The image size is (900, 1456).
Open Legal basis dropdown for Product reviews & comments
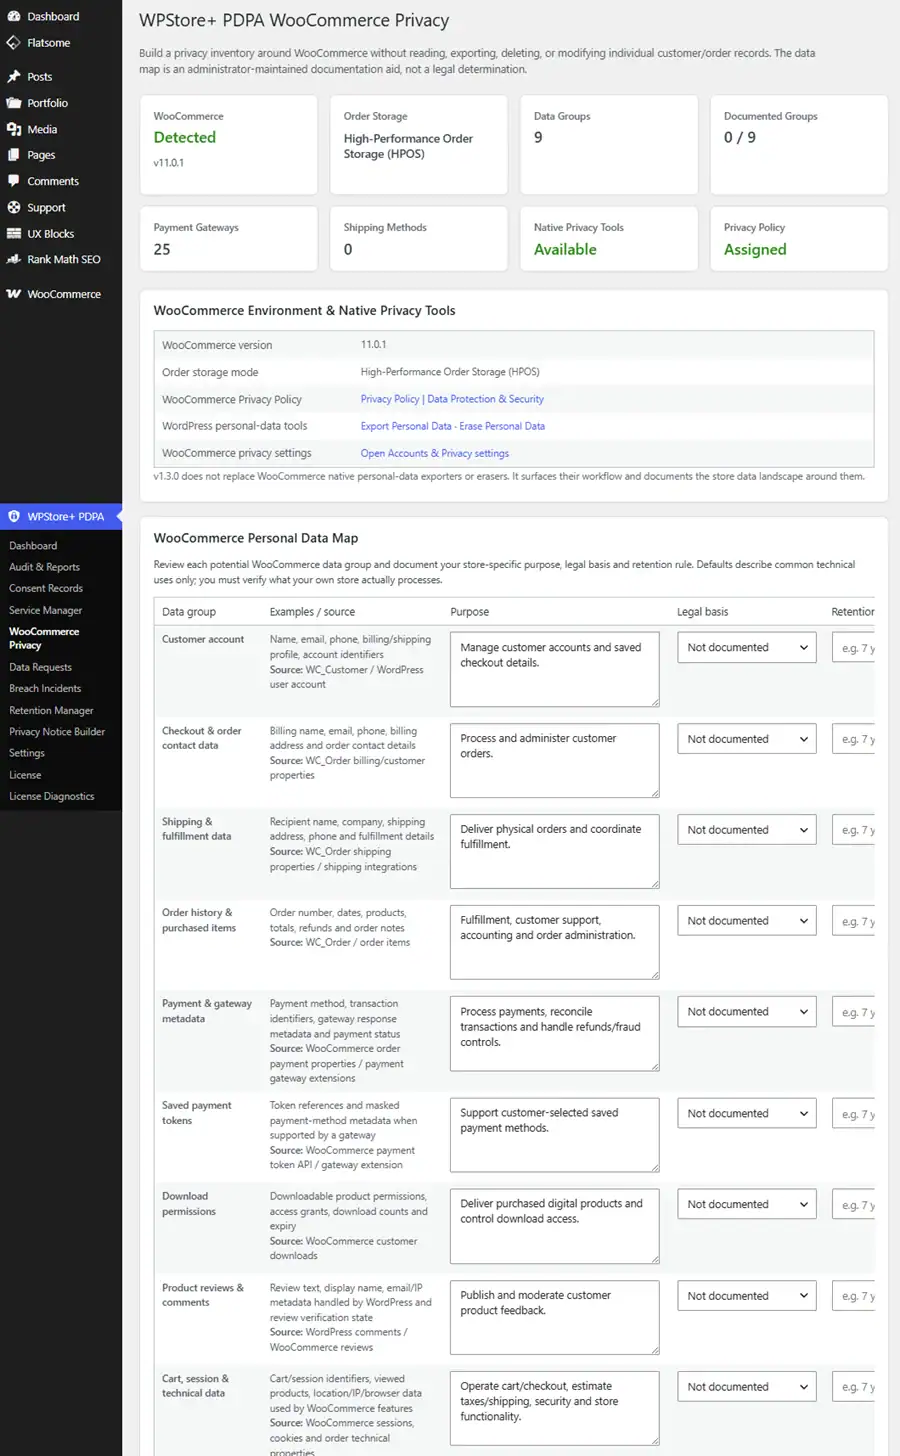coord(748,1296)
